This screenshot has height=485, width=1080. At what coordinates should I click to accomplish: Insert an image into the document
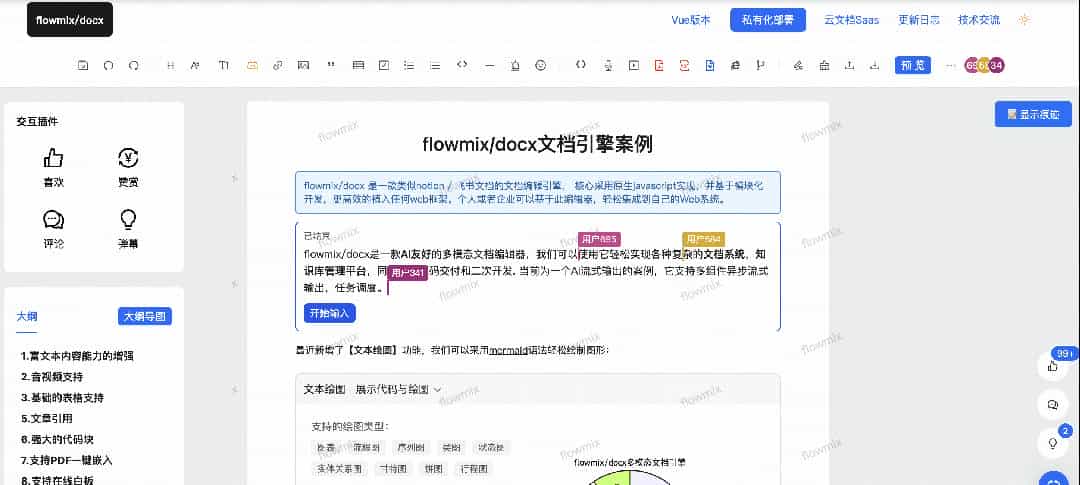point(302,65)
